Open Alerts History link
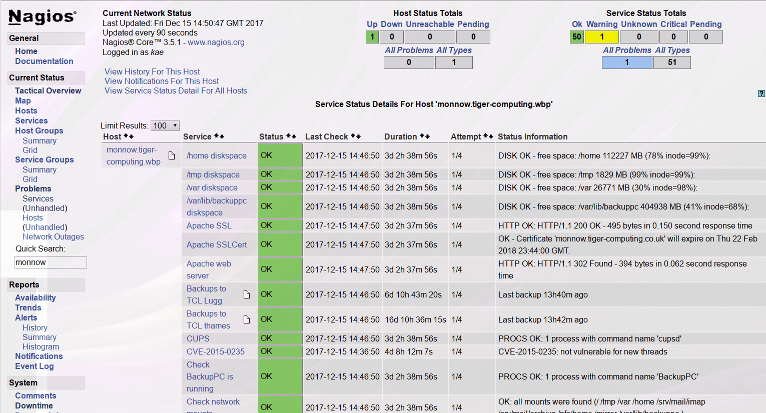This screenshot has height=413, width=766. (35, 327)
